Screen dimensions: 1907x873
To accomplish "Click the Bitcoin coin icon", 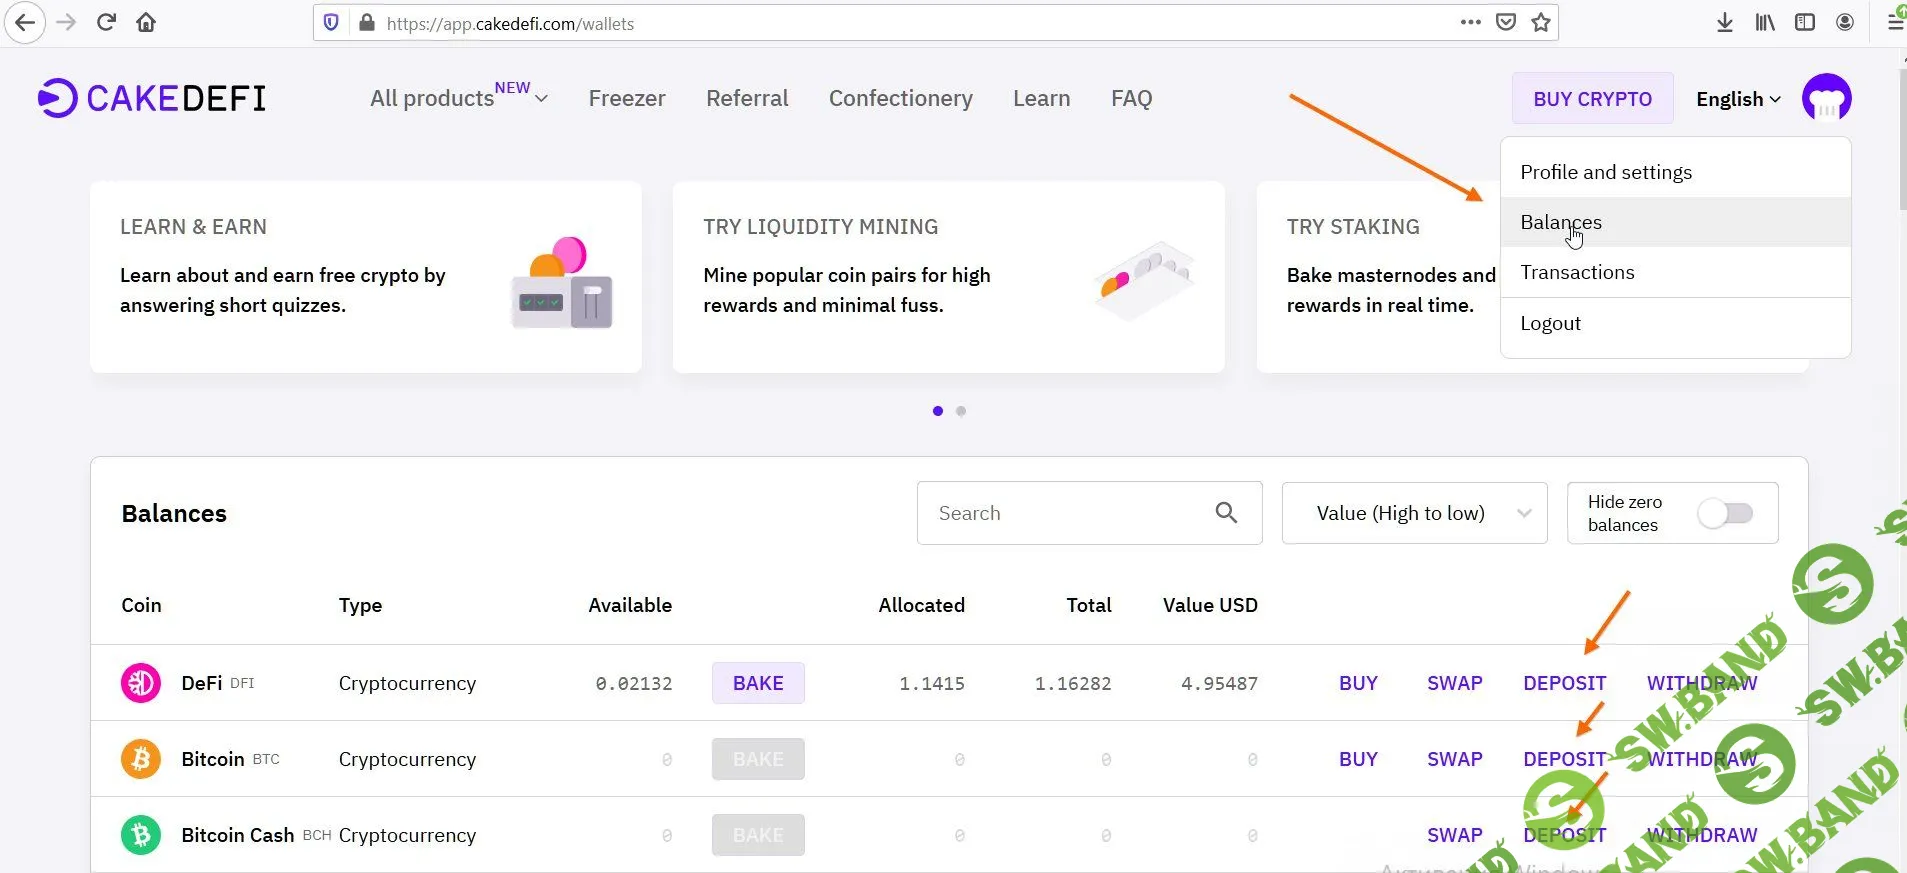I will [x=141, y=759].
